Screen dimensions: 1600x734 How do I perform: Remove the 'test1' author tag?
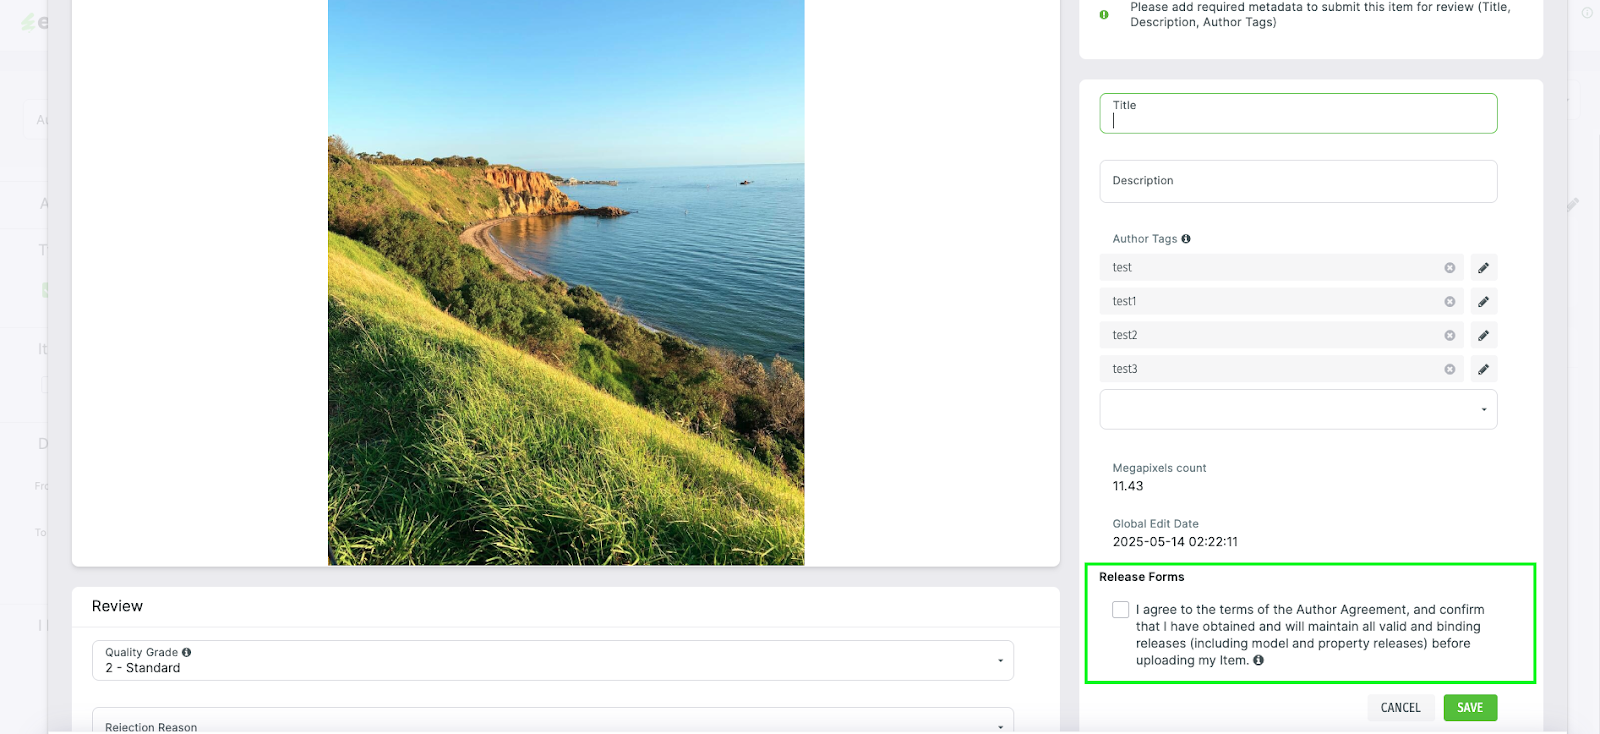[1449, 302]
